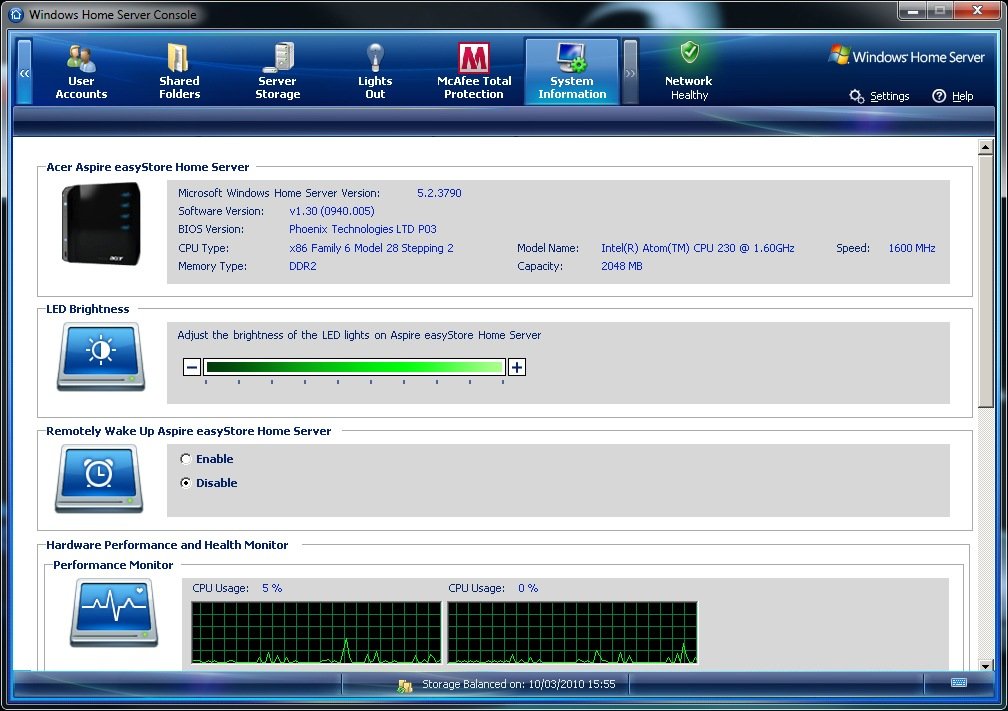
Task: Click the scrollbar down arrow
Action: tap(986, 665)
